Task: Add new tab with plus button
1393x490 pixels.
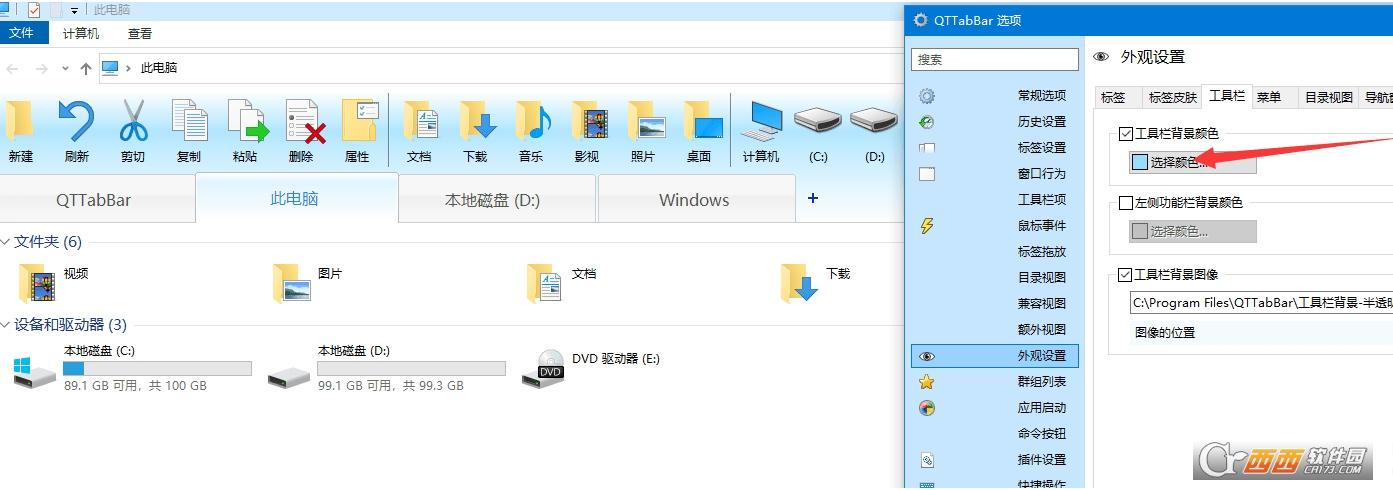Action: (812, 198)
